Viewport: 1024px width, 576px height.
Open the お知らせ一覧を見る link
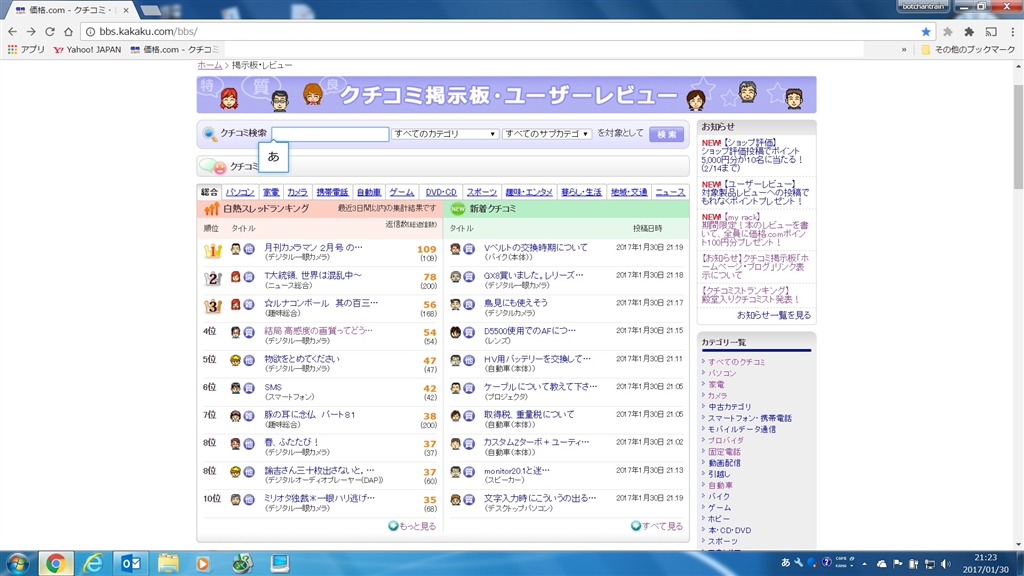pos(773,315)
